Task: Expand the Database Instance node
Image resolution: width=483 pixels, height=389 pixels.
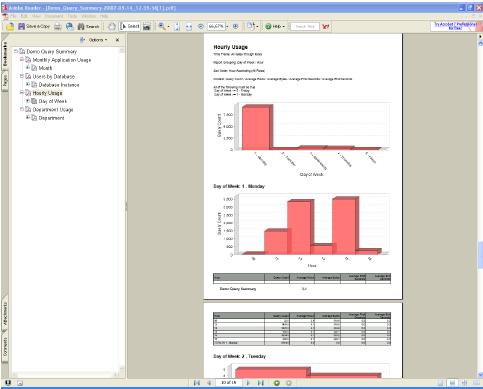Action: click(x=28, y=84)
